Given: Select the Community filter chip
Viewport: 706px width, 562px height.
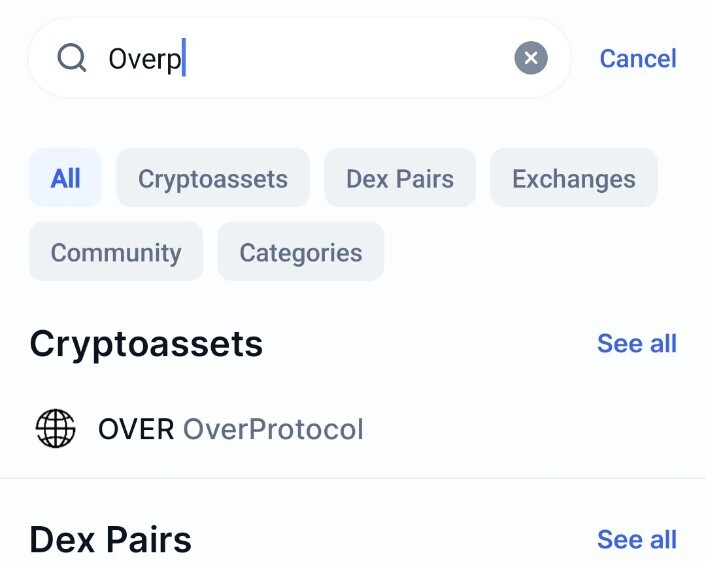Looking at the screenshot, I should click(x=116, y=252).
